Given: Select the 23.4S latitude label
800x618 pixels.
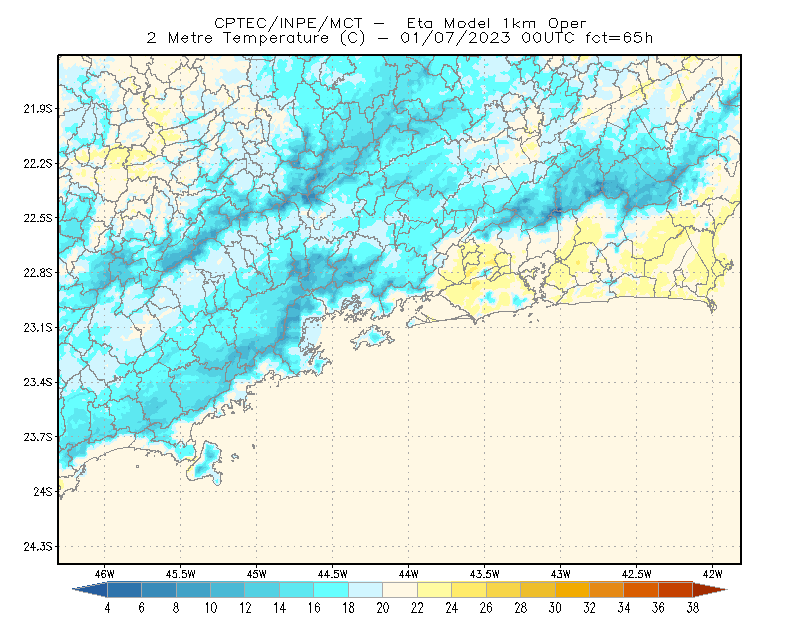Looking at the screenshot, I should coord(38,382).
